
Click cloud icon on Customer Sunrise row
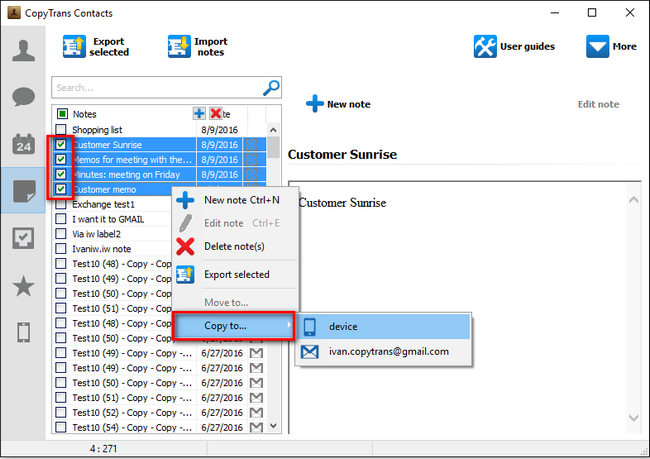[x=251, y=145]
